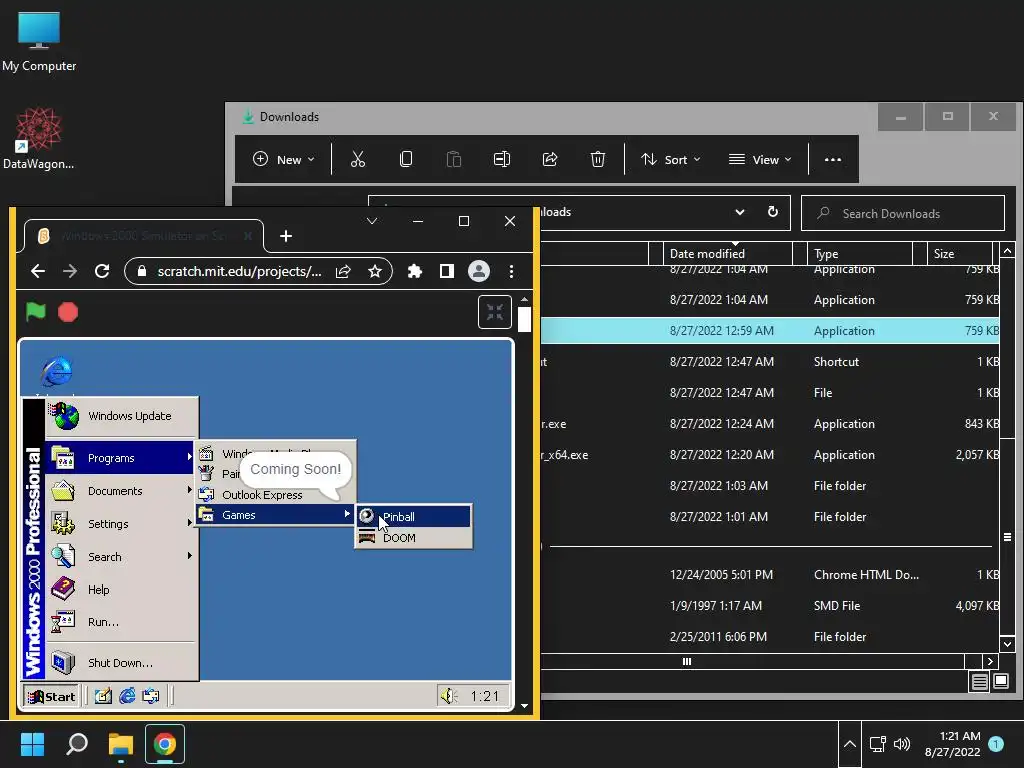Image resolution: width=1024 pixels, height=768 pixels.
Task: Click the simulated Start button
Action: (x=51, y=696)
